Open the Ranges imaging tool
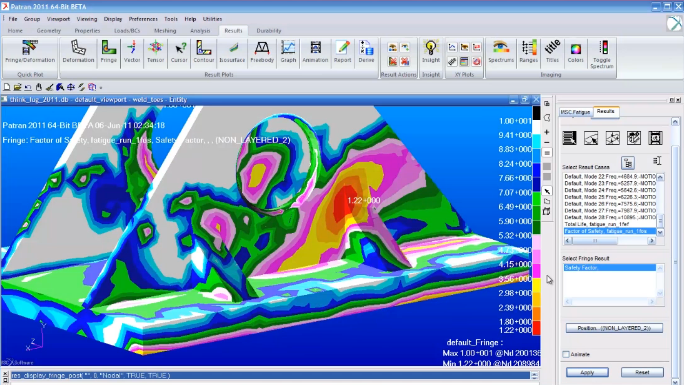 (529, 52)
